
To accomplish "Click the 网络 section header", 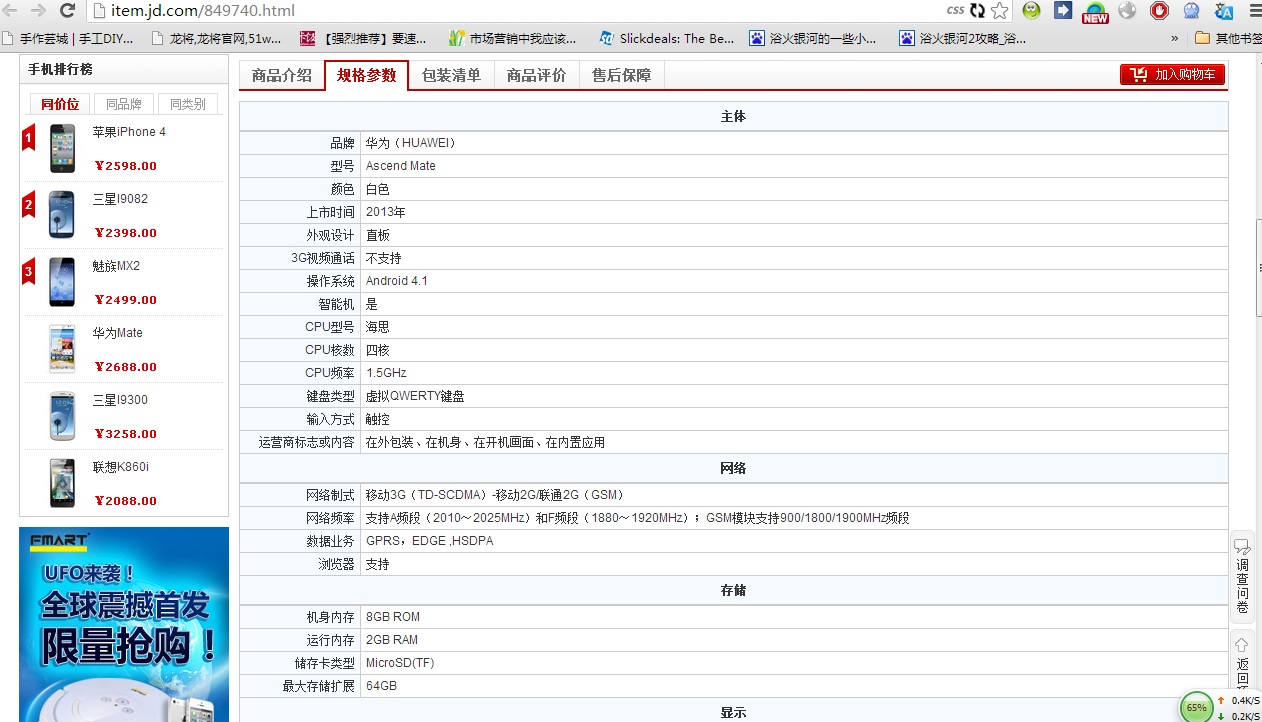I will click(733, 468).
